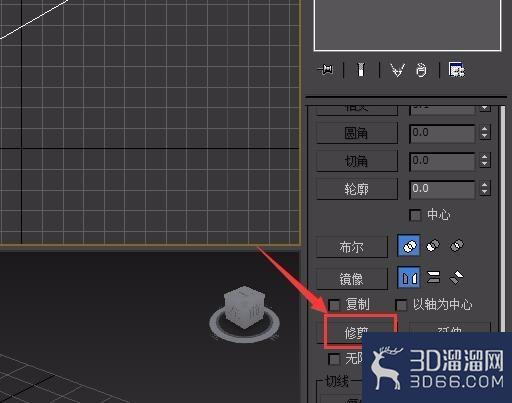
Task: Click the 轮廓 value spinner arrows
Action: pos(485,188)
